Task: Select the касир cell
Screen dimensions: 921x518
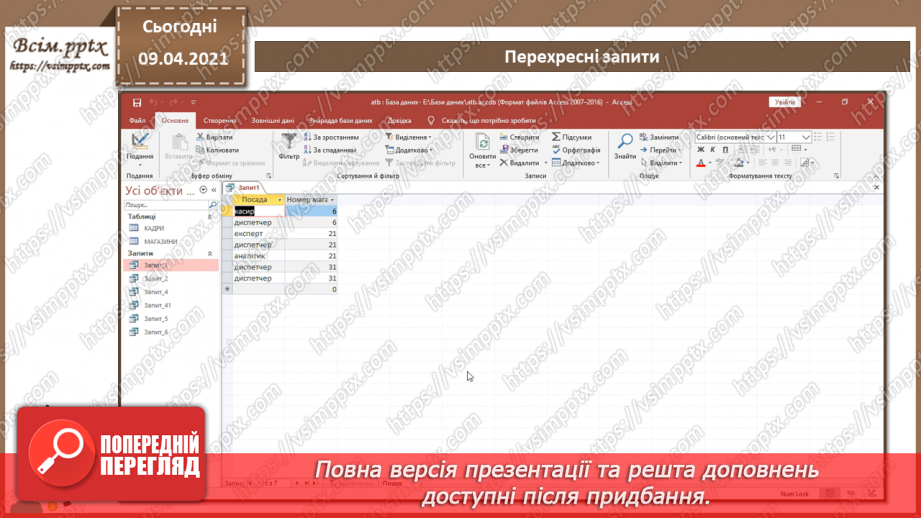Action: (259, 211)
